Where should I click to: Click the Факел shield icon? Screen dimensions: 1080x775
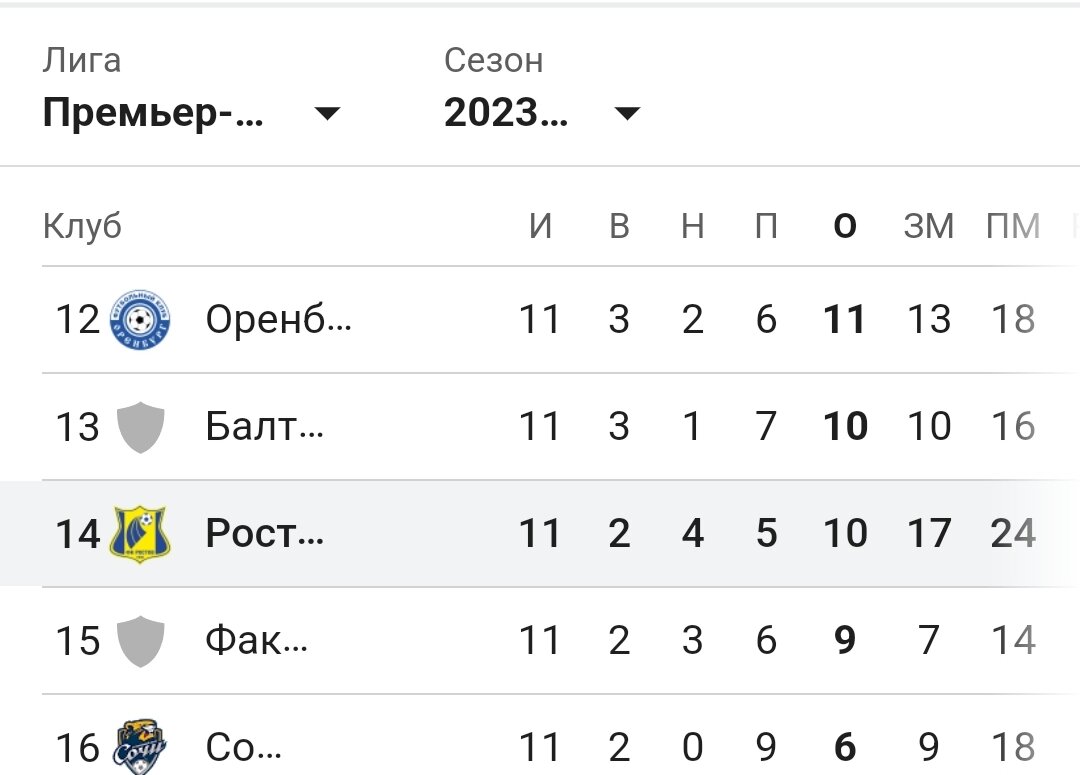138,641
